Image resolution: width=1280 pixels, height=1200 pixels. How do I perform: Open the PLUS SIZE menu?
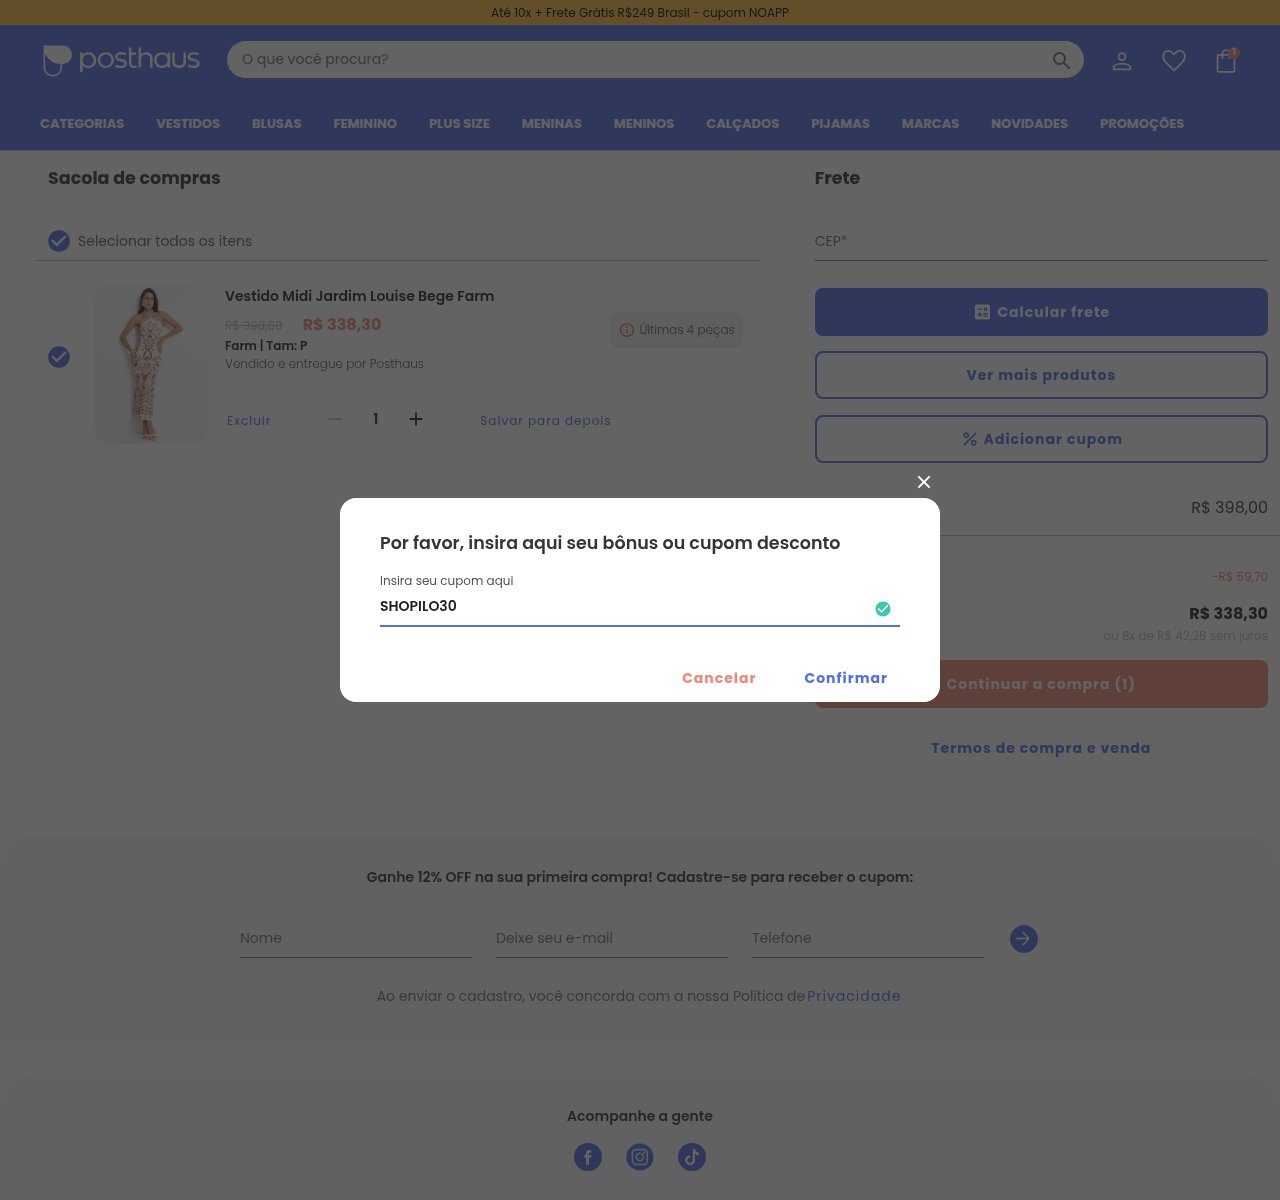point(459,124)
